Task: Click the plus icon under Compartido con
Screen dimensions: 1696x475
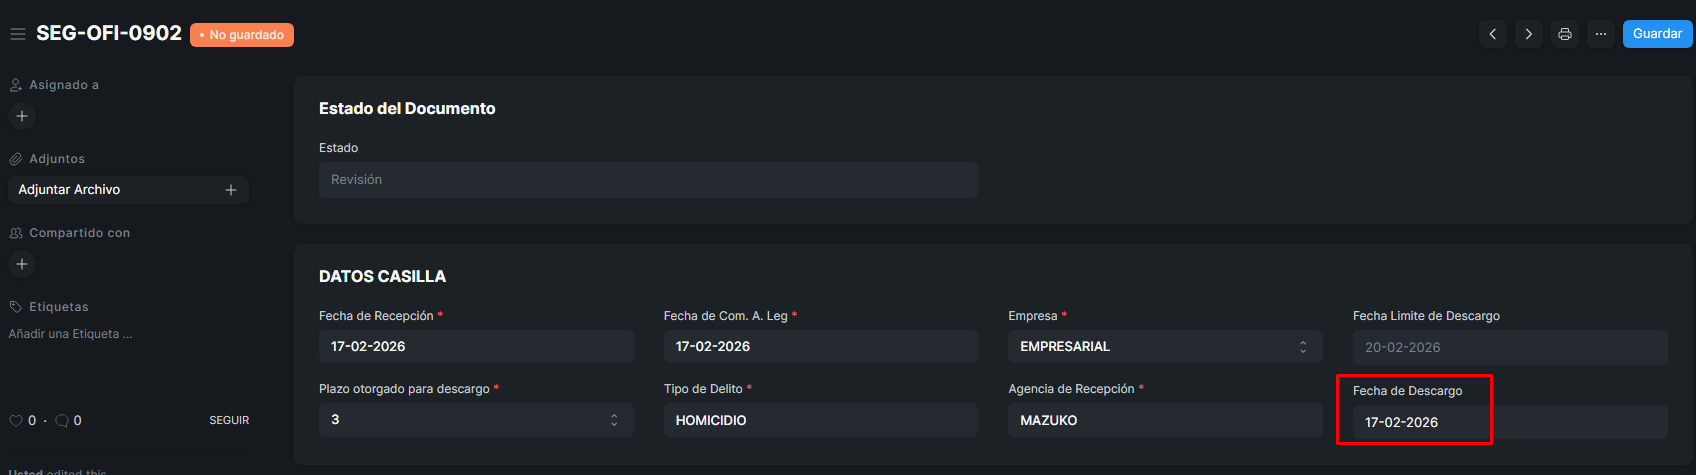Action: point(22,264)
